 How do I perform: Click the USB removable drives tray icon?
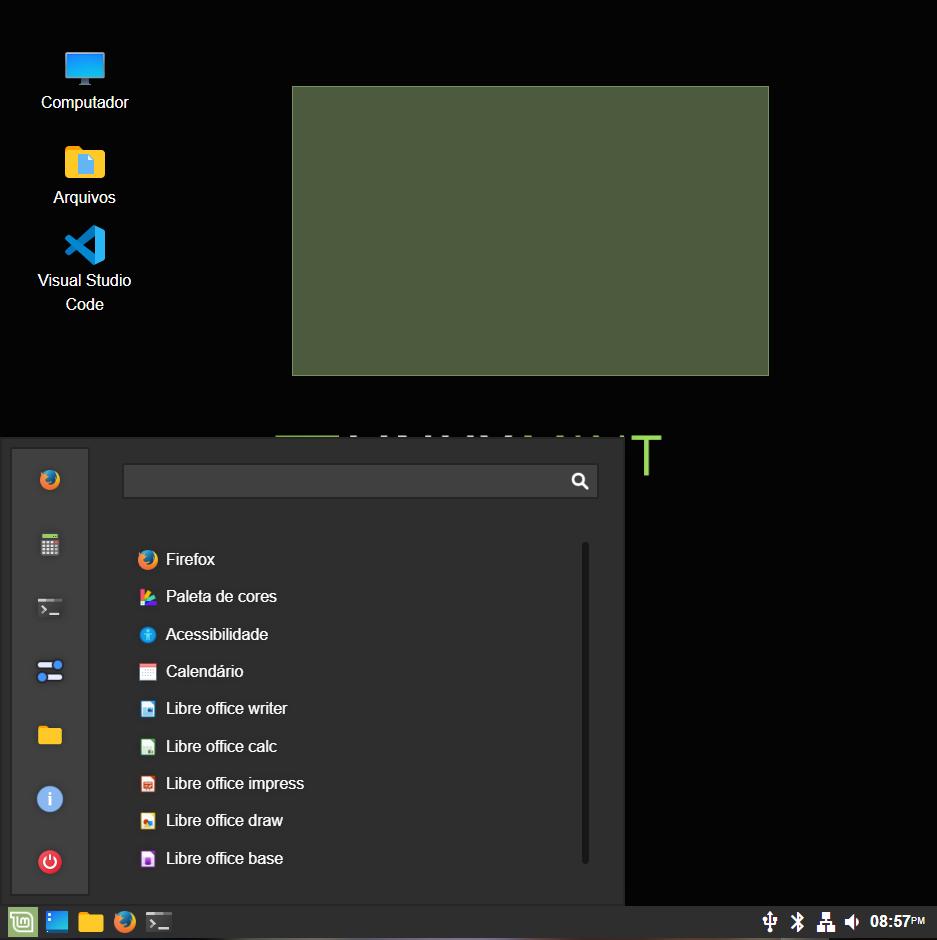[x=769, y=921]
